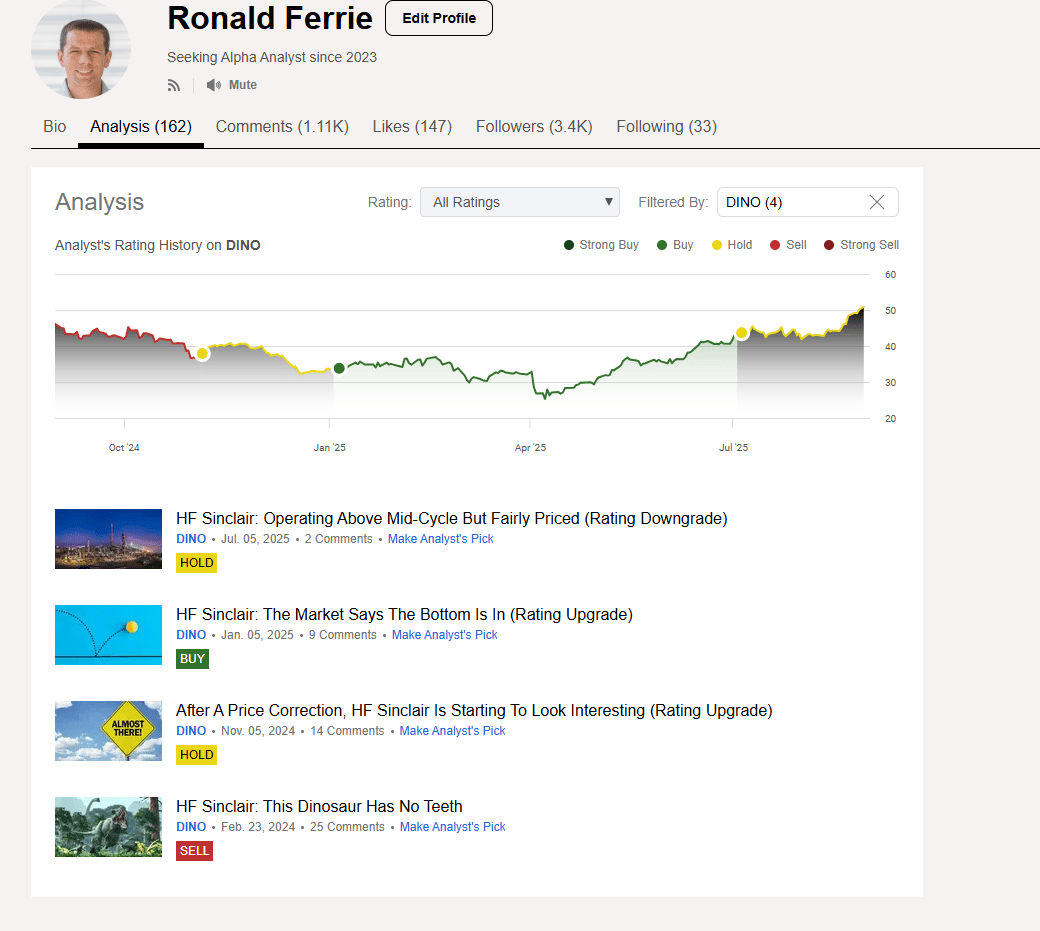Image resolution: width=1040 pixels, height=931 pixels.
Task: Click the SELL badge on the Dinosaur article
Action: [x=194, y=851]
